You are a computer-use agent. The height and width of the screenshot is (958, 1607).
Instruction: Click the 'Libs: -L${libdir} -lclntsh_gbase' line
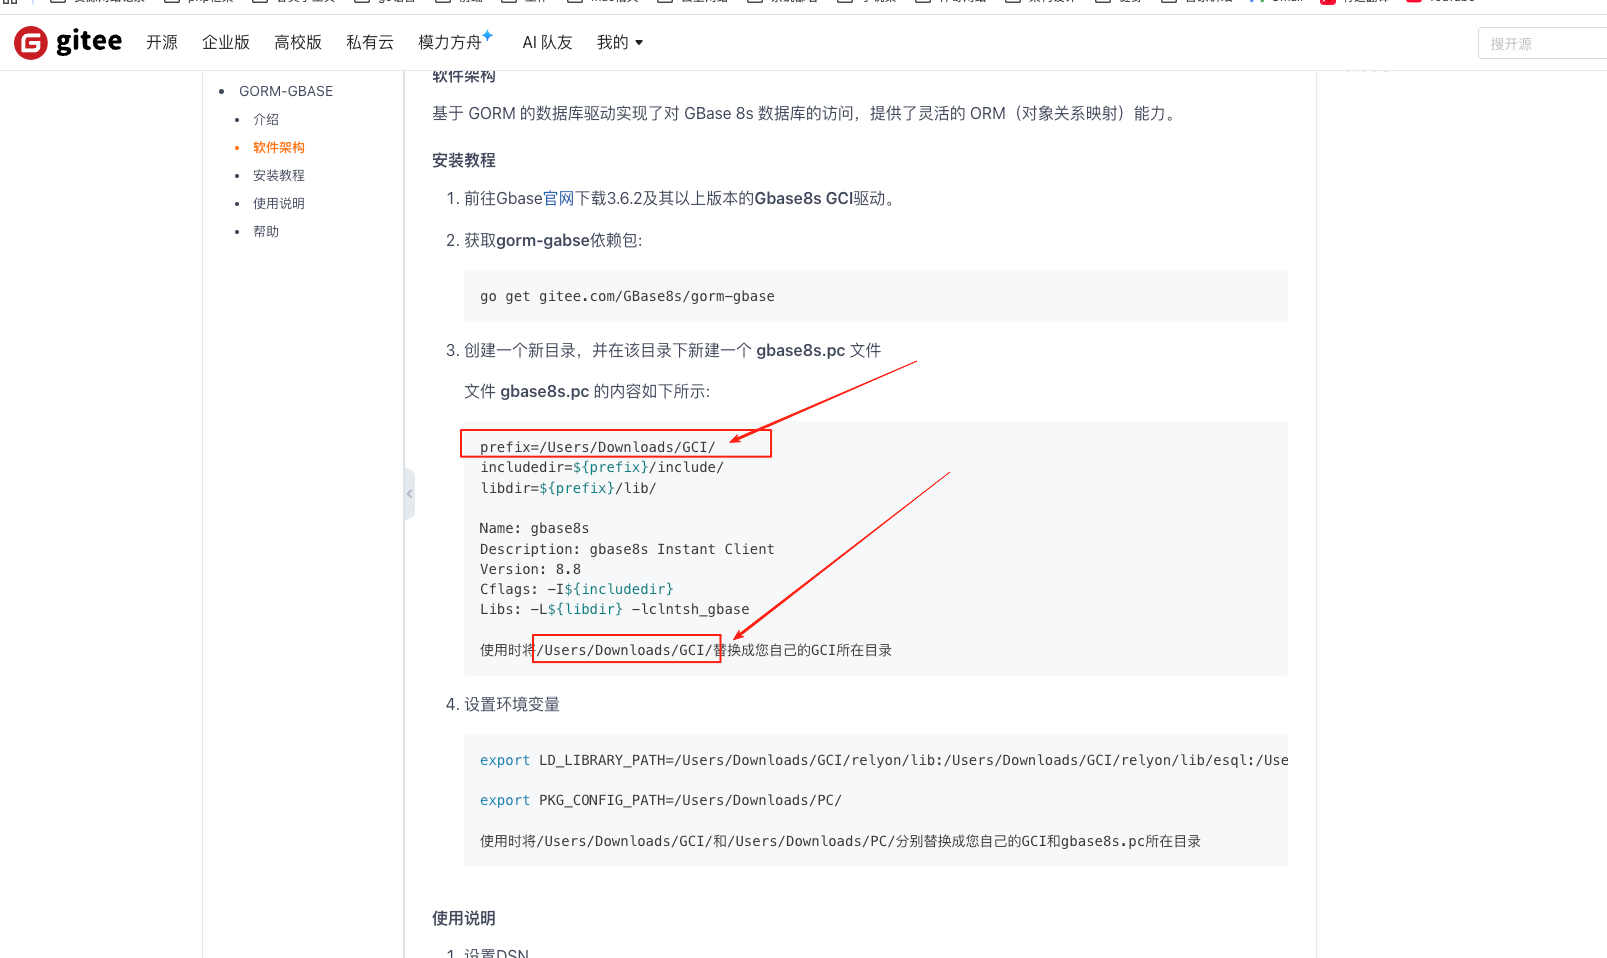615,609
